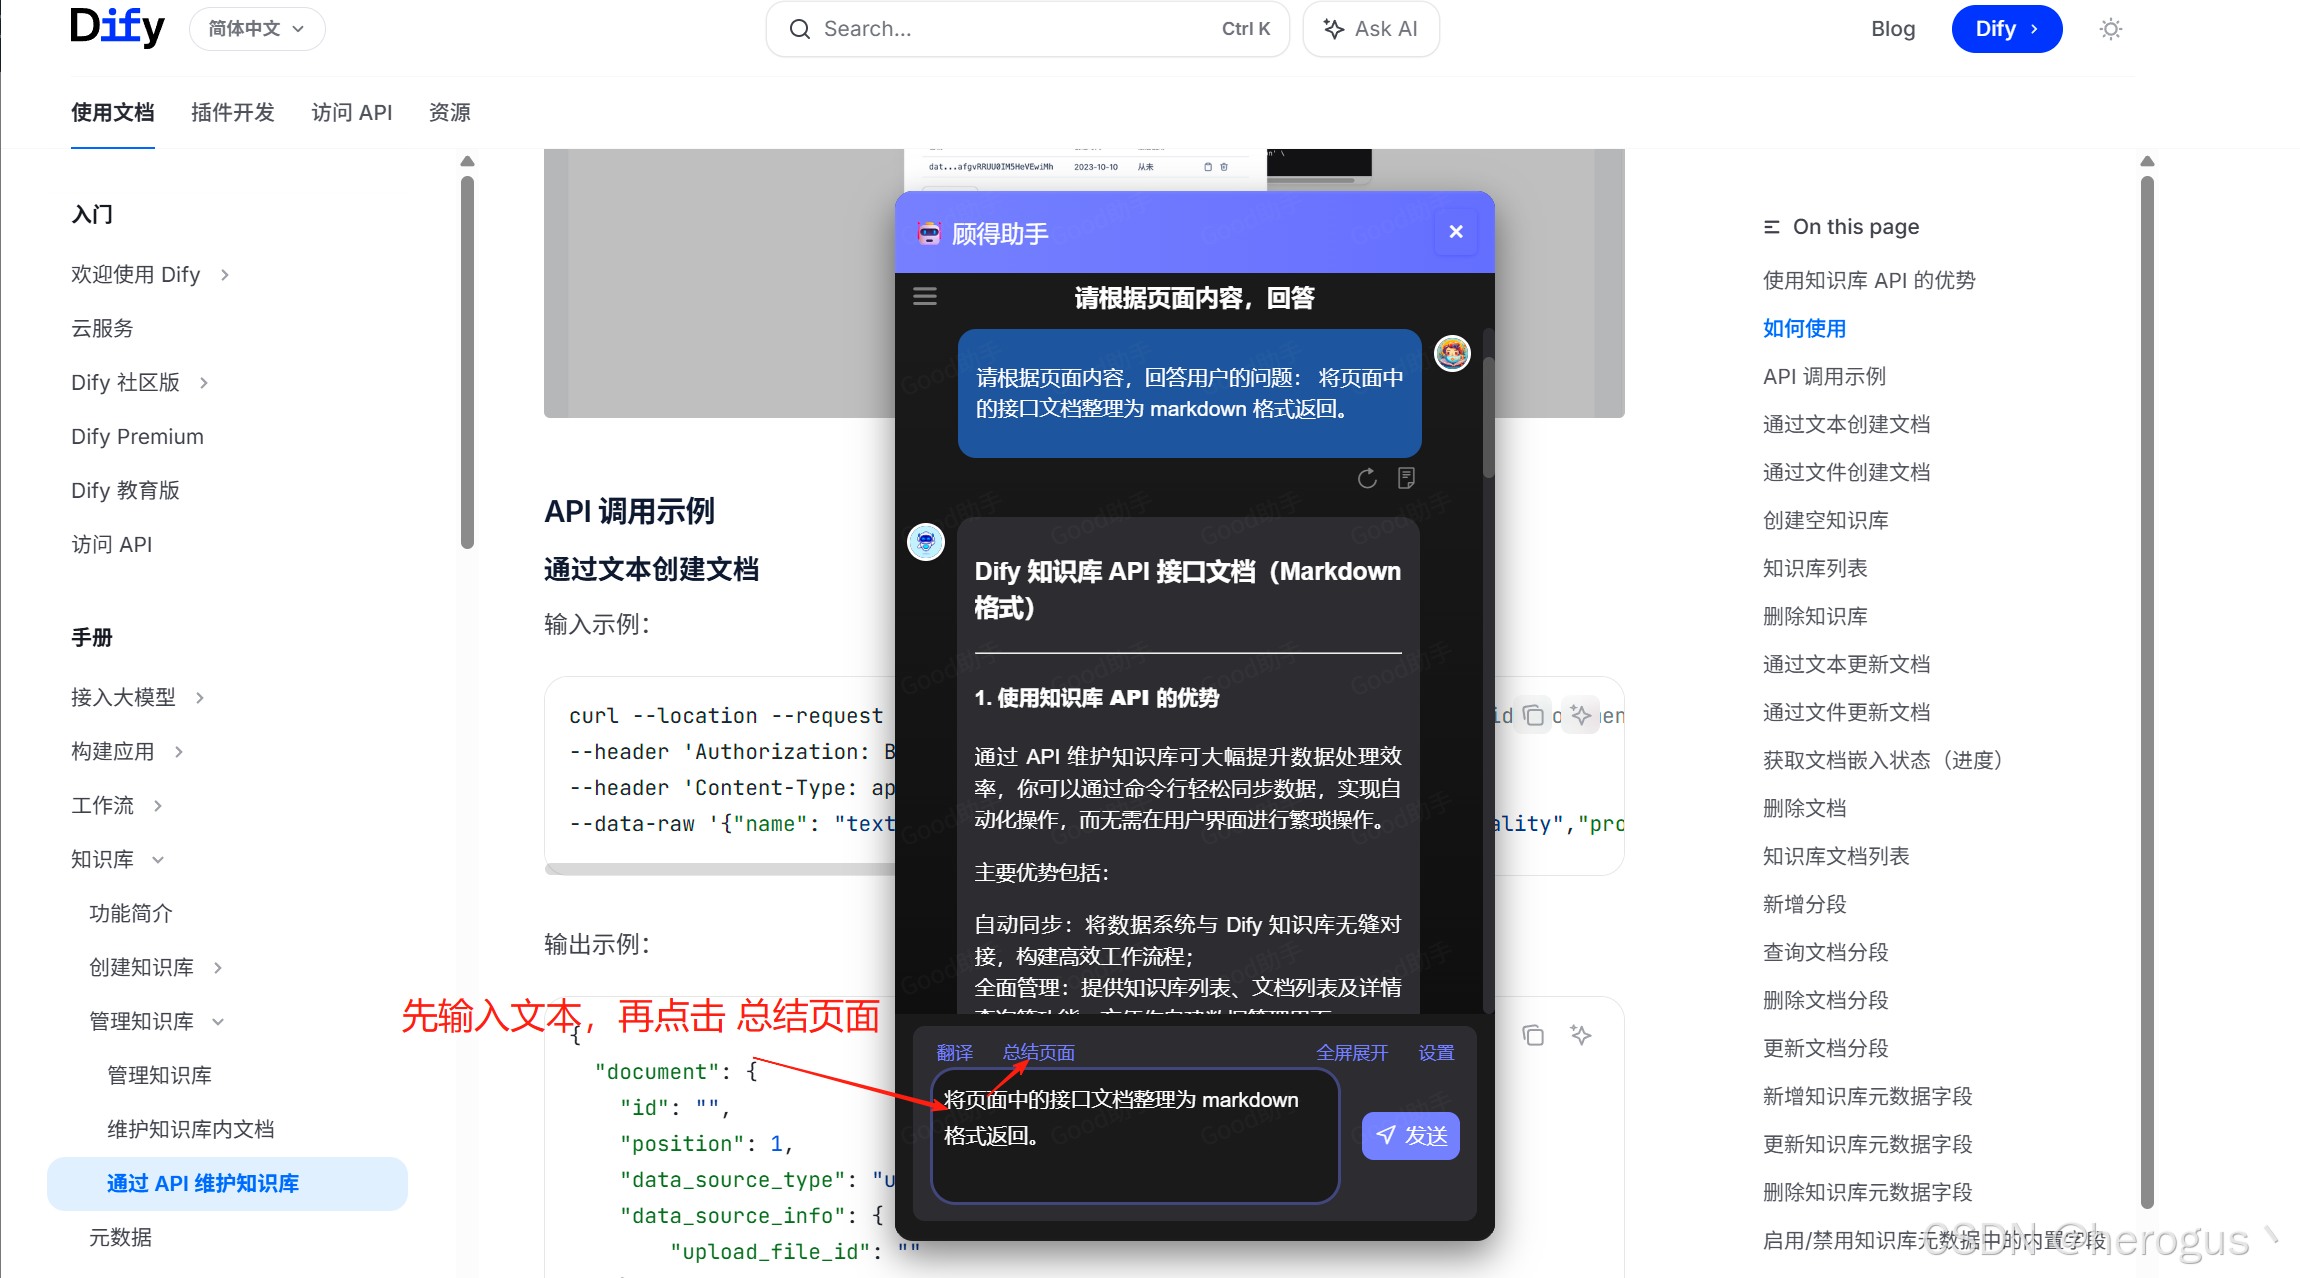Click the regenerate (refresh) icon under message
Image resolution: width=2300 pixels, height=1278 pixels.
(1366, 479)
